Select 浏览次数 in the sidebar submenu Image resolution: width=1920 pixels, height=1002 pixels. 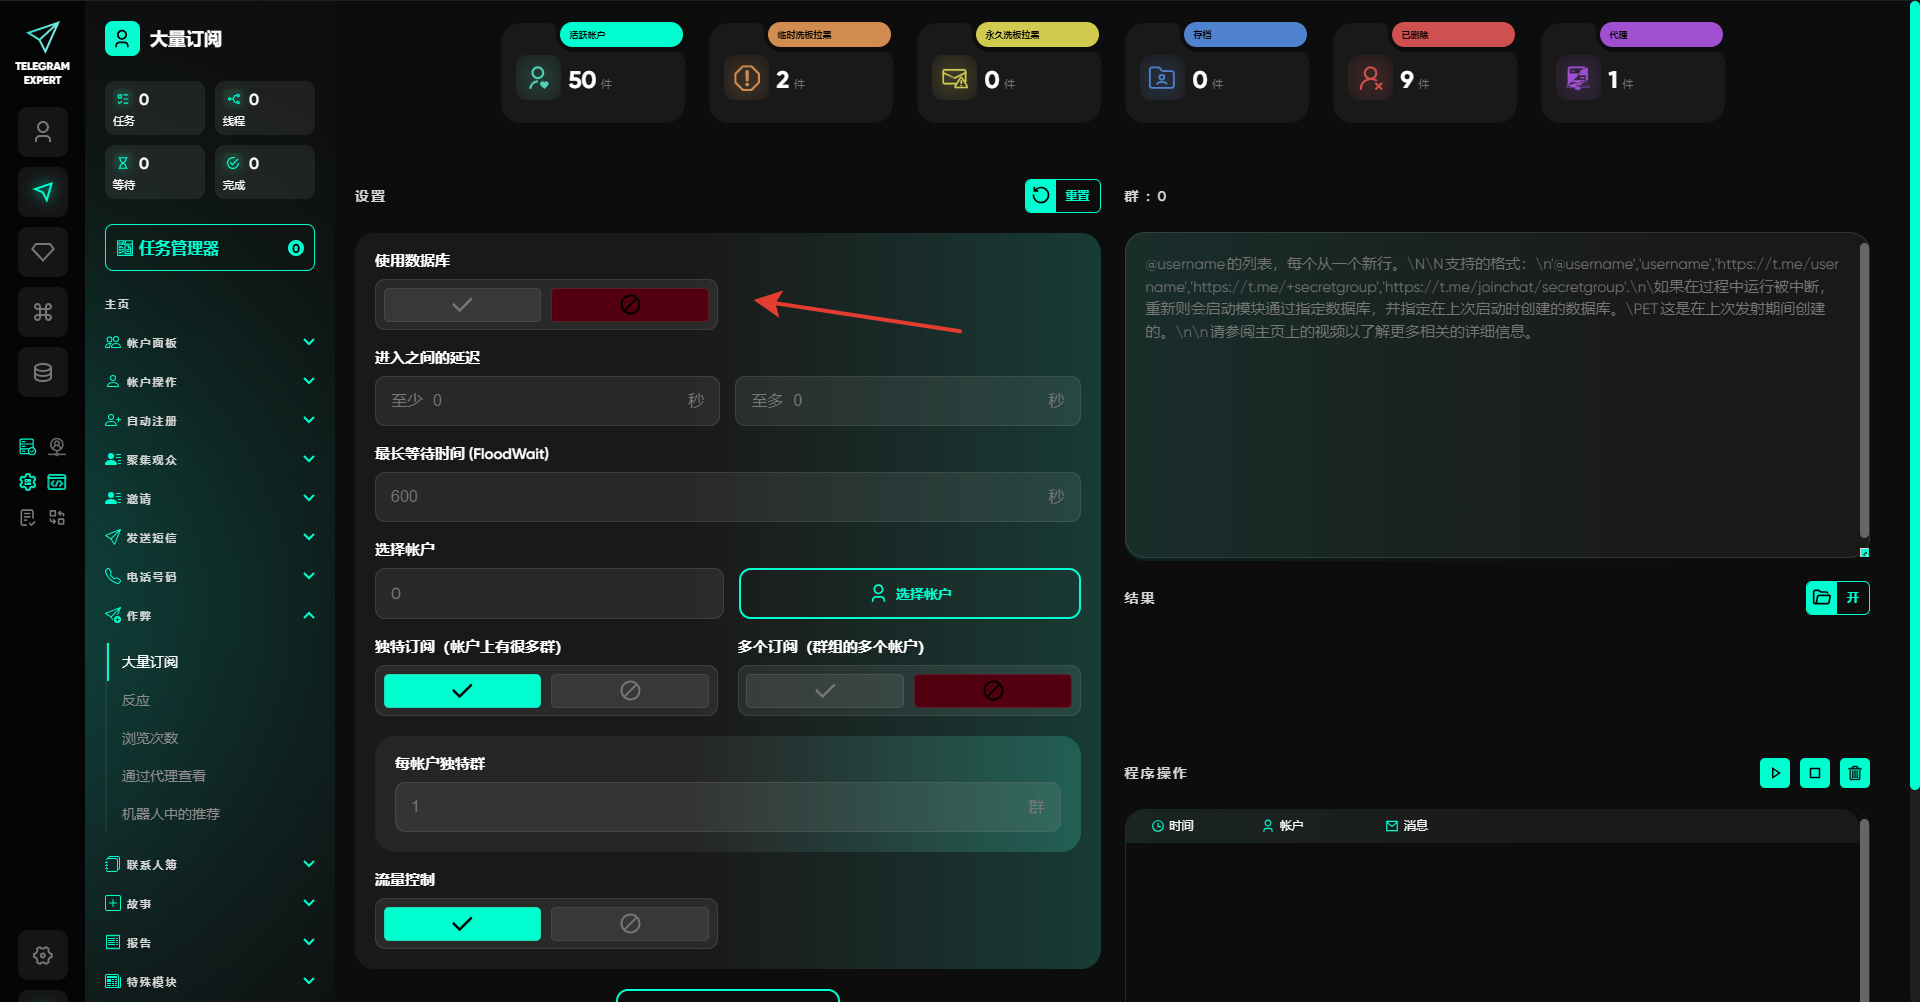pyautogui.click(x=150, y=738)
